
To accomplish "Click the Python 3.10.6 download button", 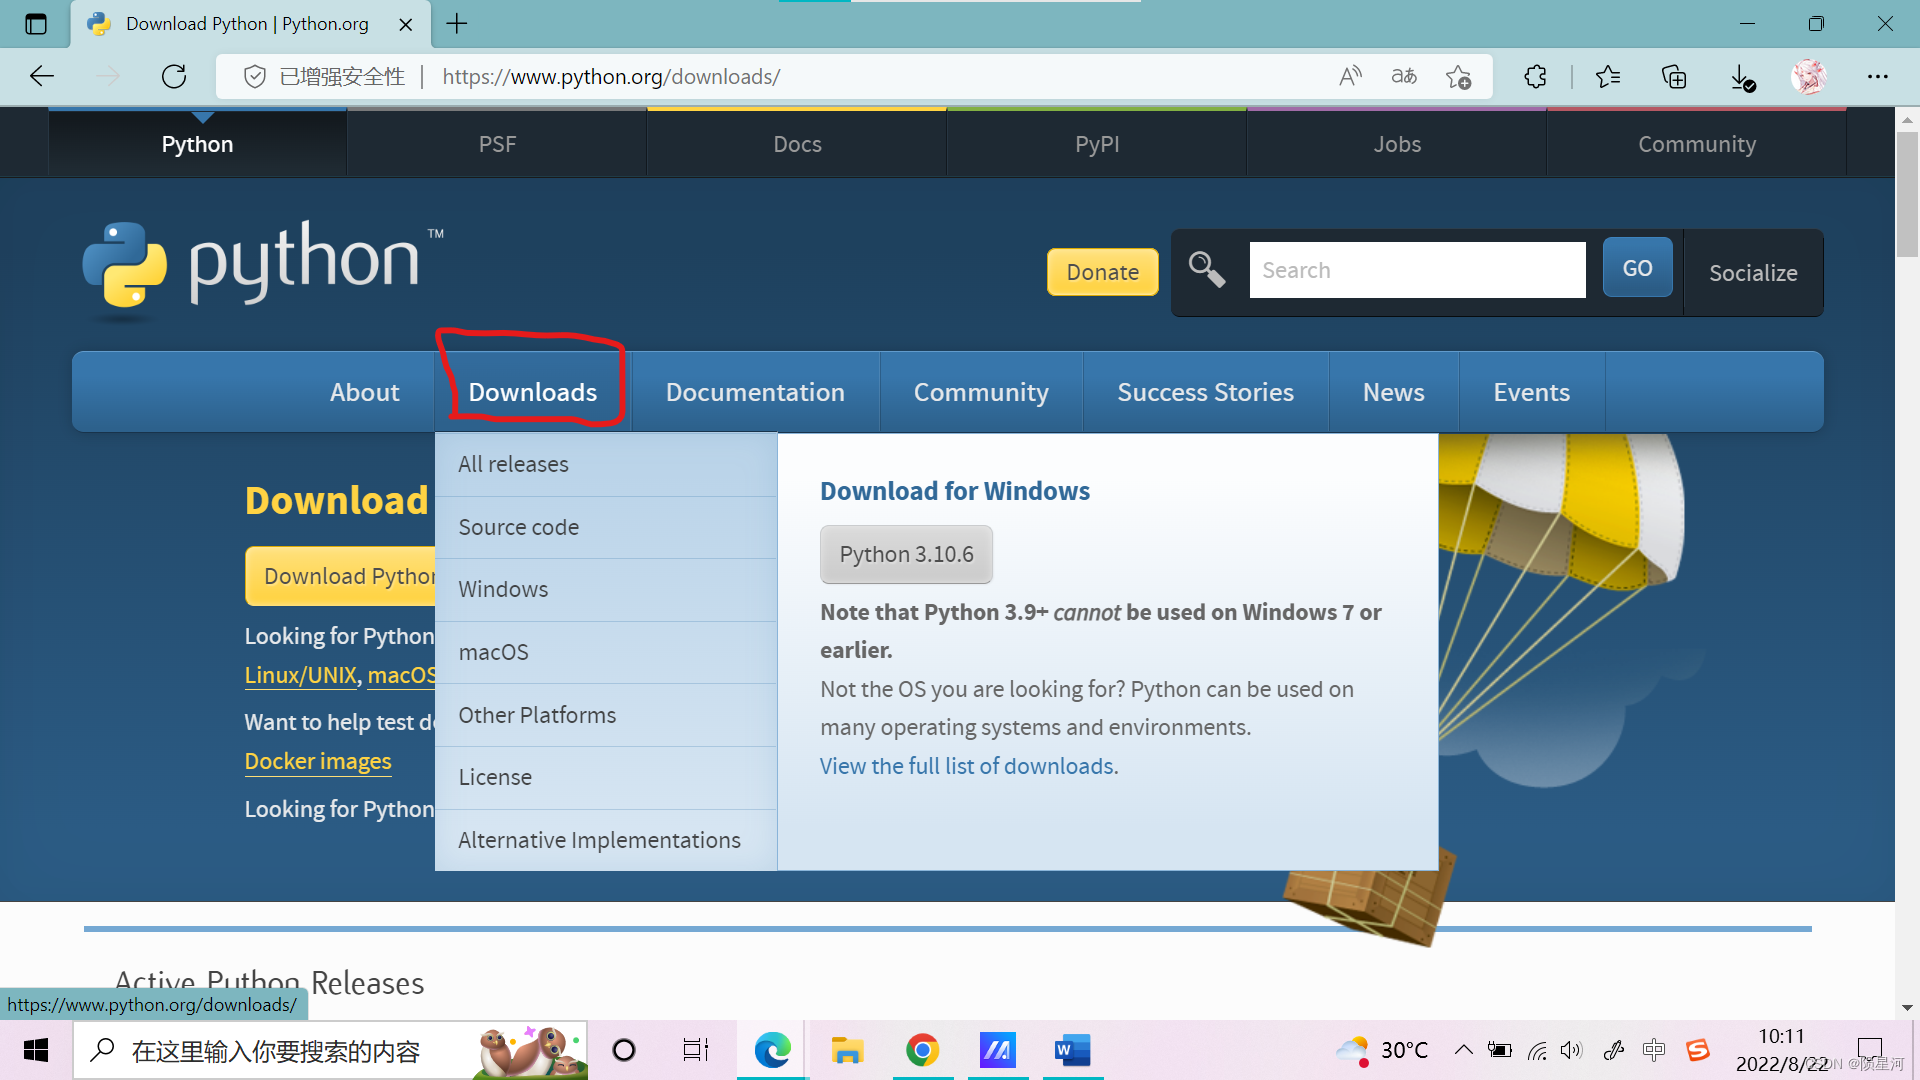I will (x=906, y=554).
